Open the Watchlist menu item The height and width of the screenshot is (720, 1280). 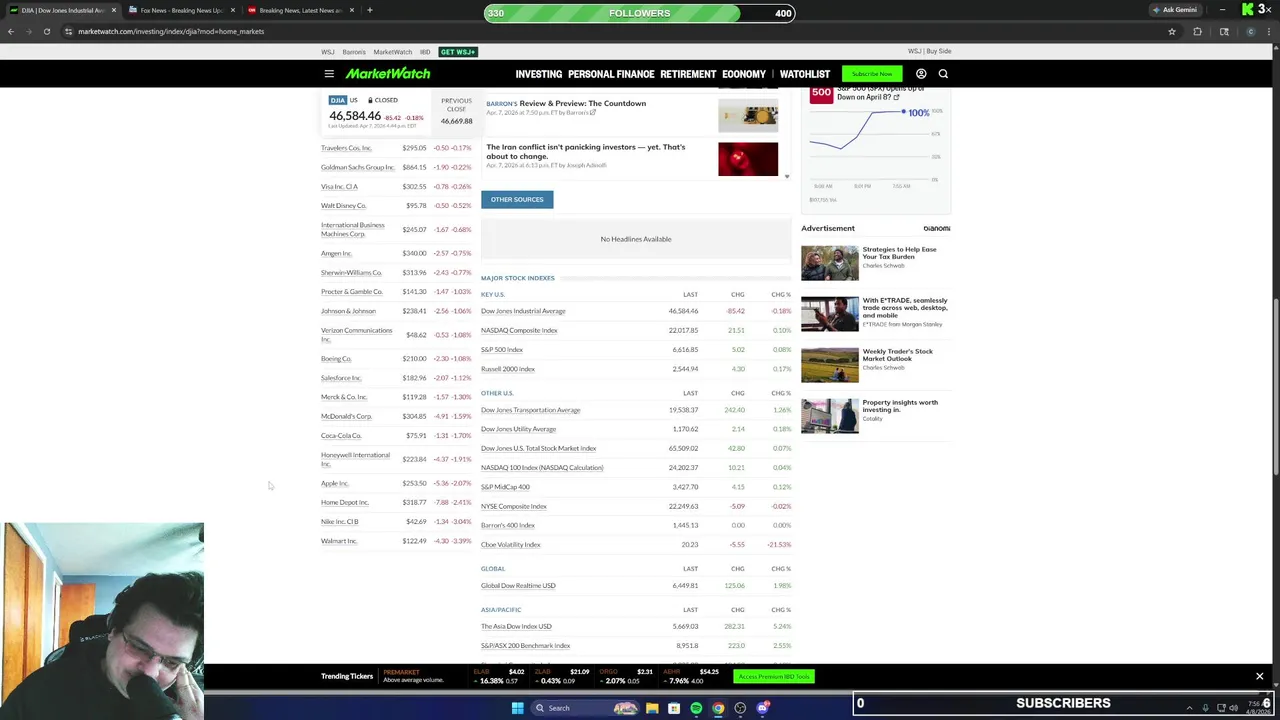pyautogui.click(x=805, y=74)
